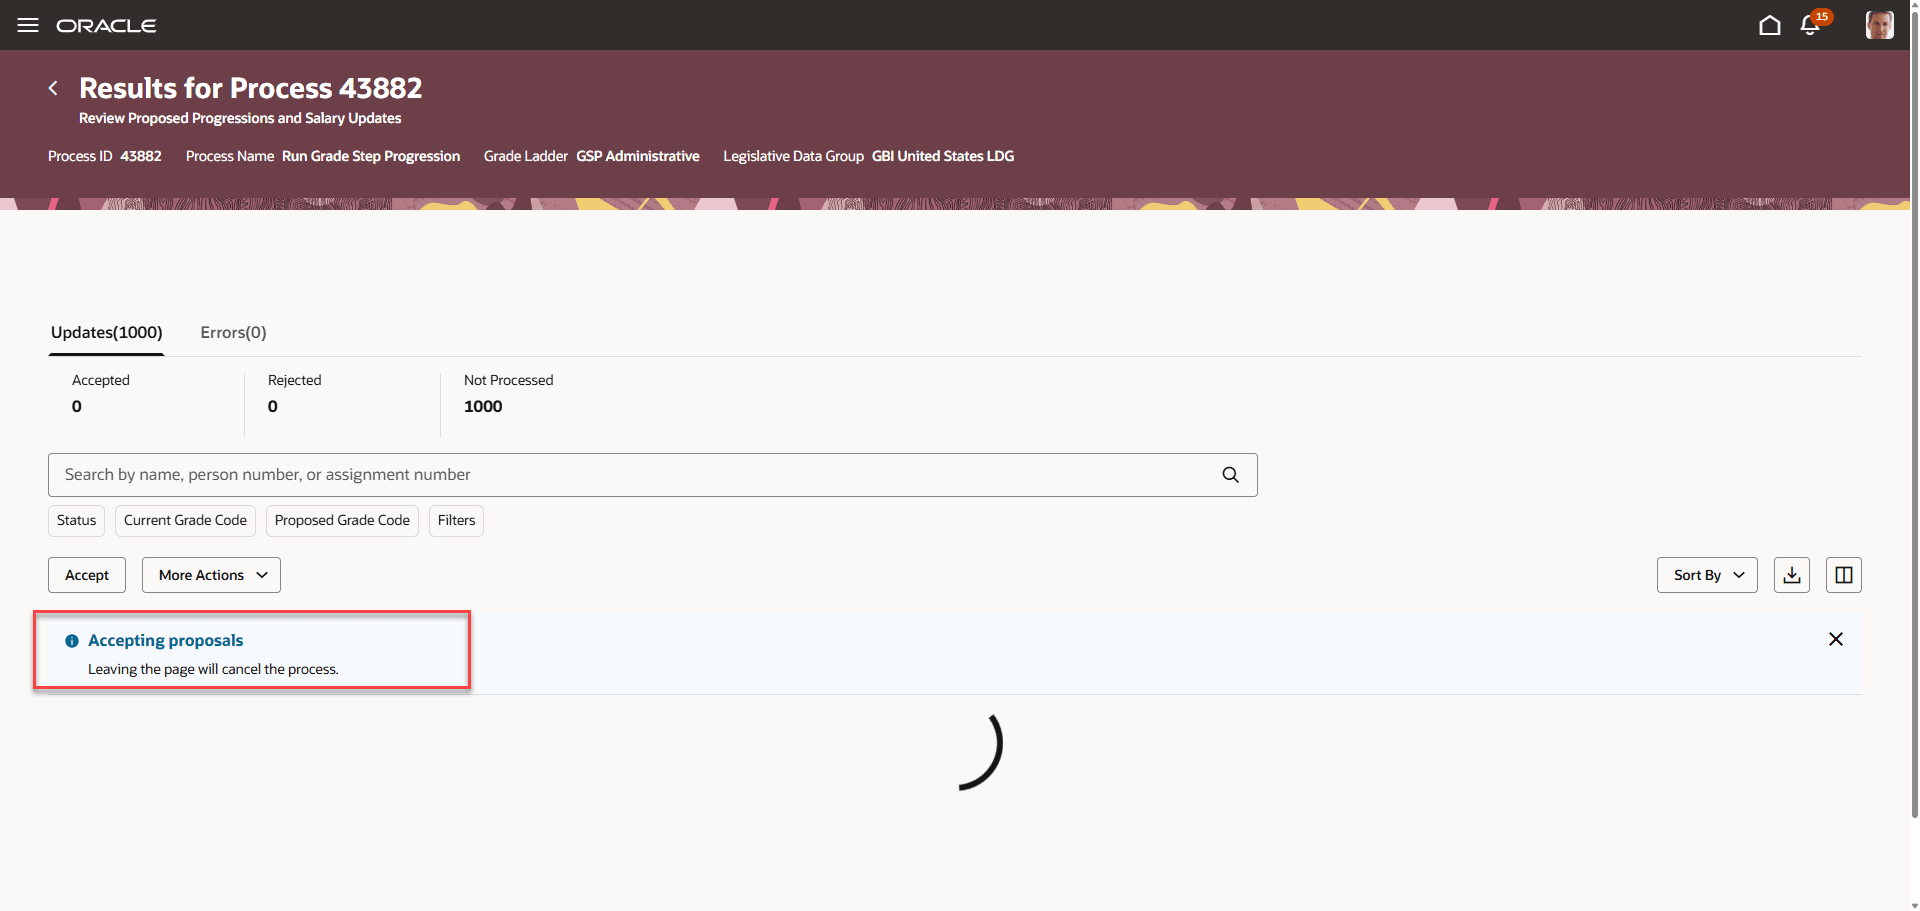The image size is (1920, 911).
Task: Click the Not Processed count 1000
Action: point(483,407)
